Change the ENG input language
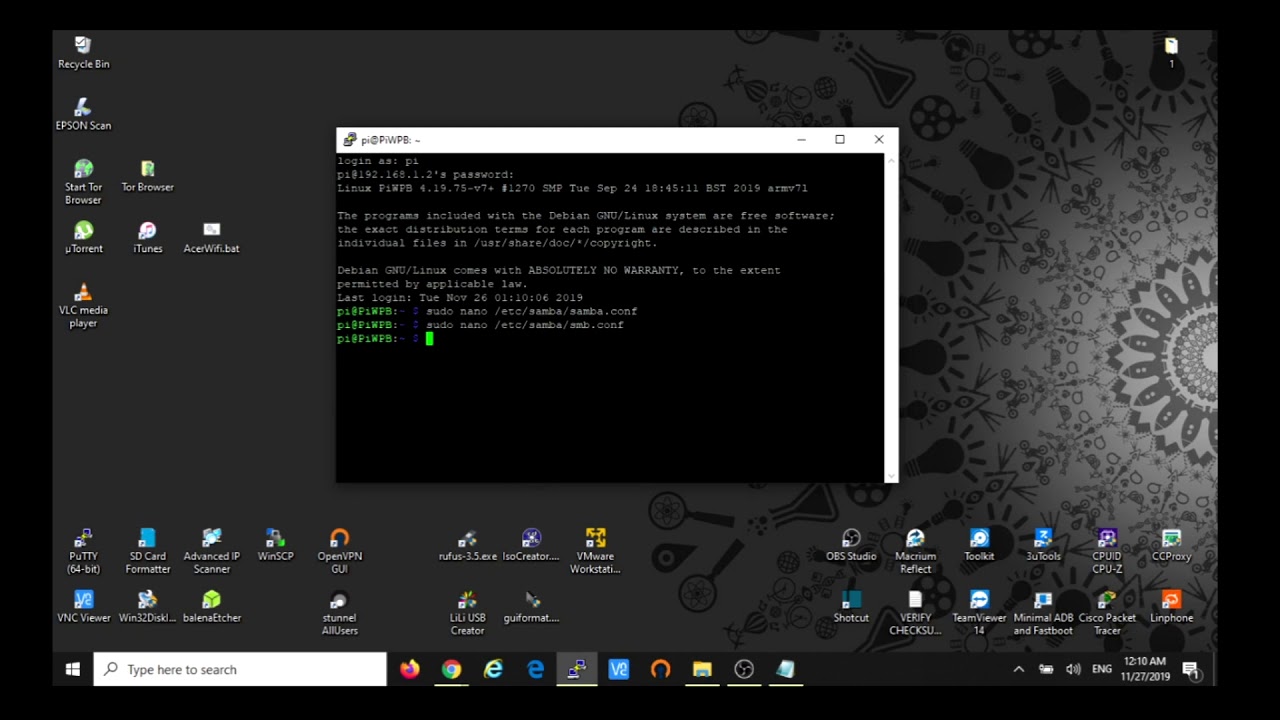Image resolution: width=1280 pixels, height=720 pixels. [1101, 669]
